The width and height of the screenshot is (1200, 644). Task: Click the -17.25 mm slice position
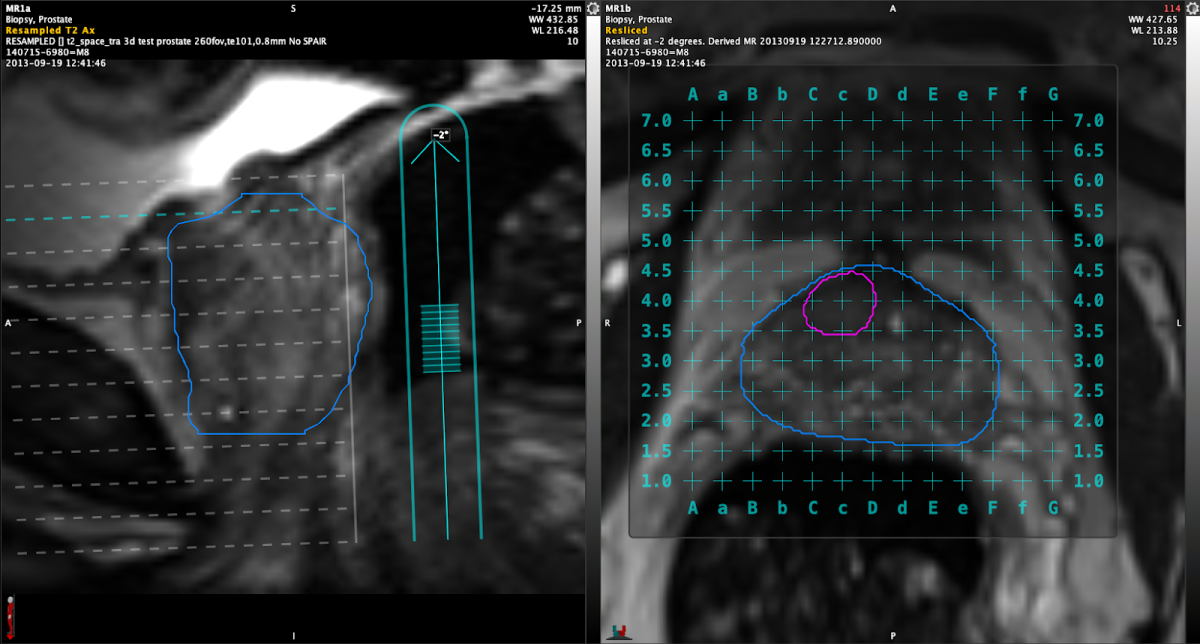pos(555,8)
